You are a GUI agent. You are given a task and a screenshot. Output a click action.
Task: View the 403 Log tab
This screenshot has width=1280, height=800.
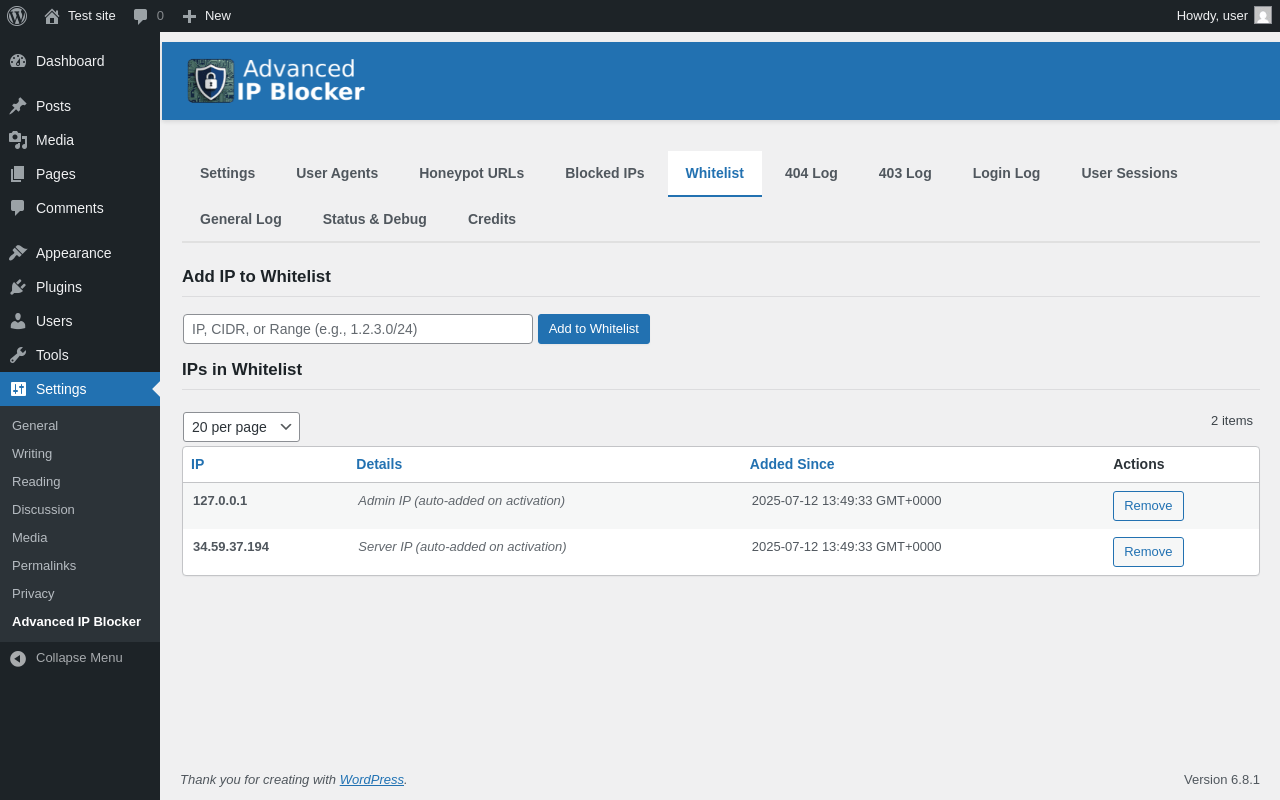click(905, 173)
